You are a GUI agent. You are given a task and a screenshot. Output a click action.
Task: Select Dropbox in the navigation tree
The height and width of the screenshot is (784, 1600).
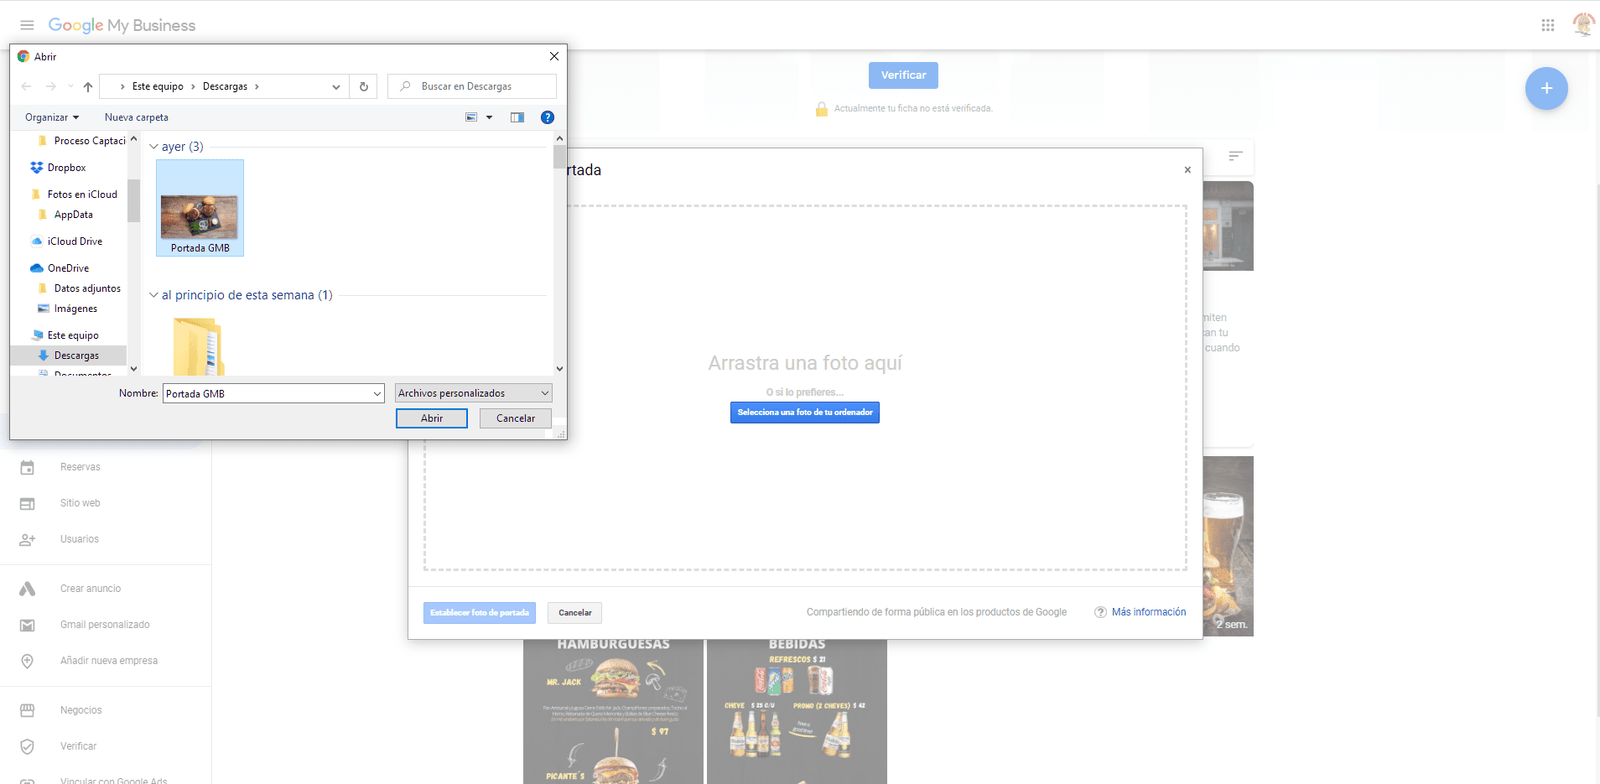pos(66,168)
